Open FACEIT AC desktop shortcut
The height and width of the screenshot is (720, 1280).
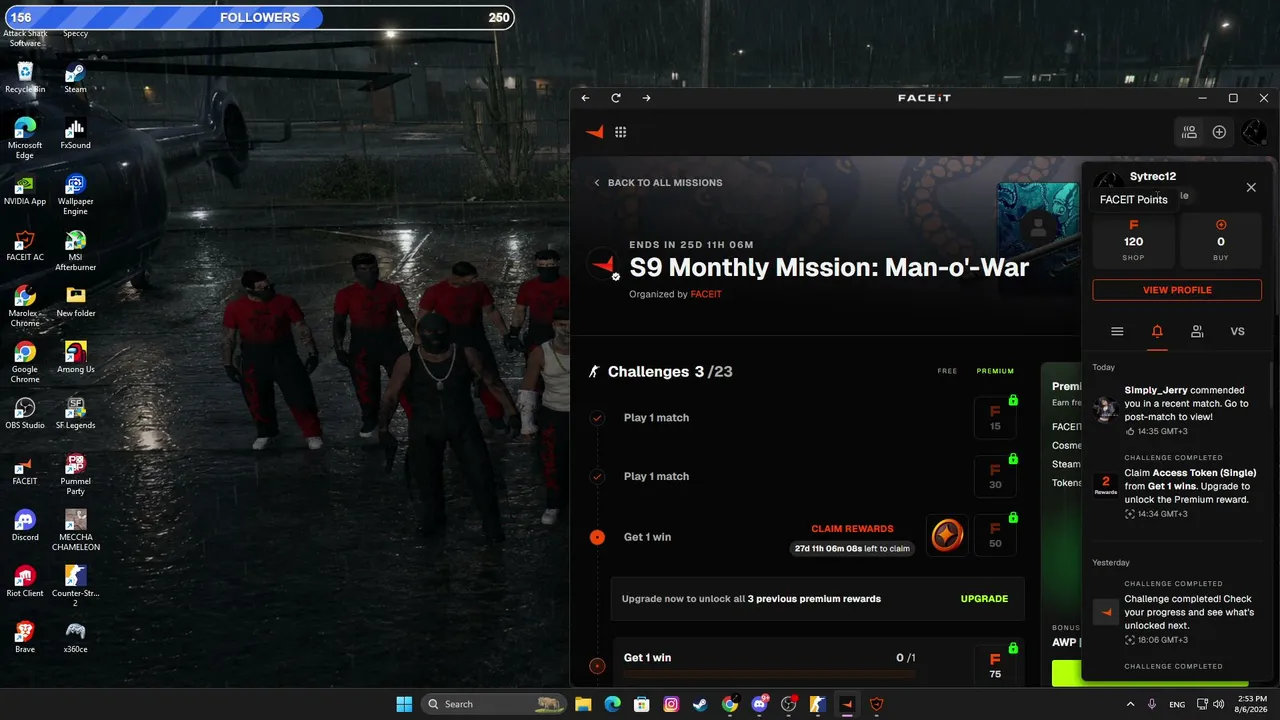[25, 246]
